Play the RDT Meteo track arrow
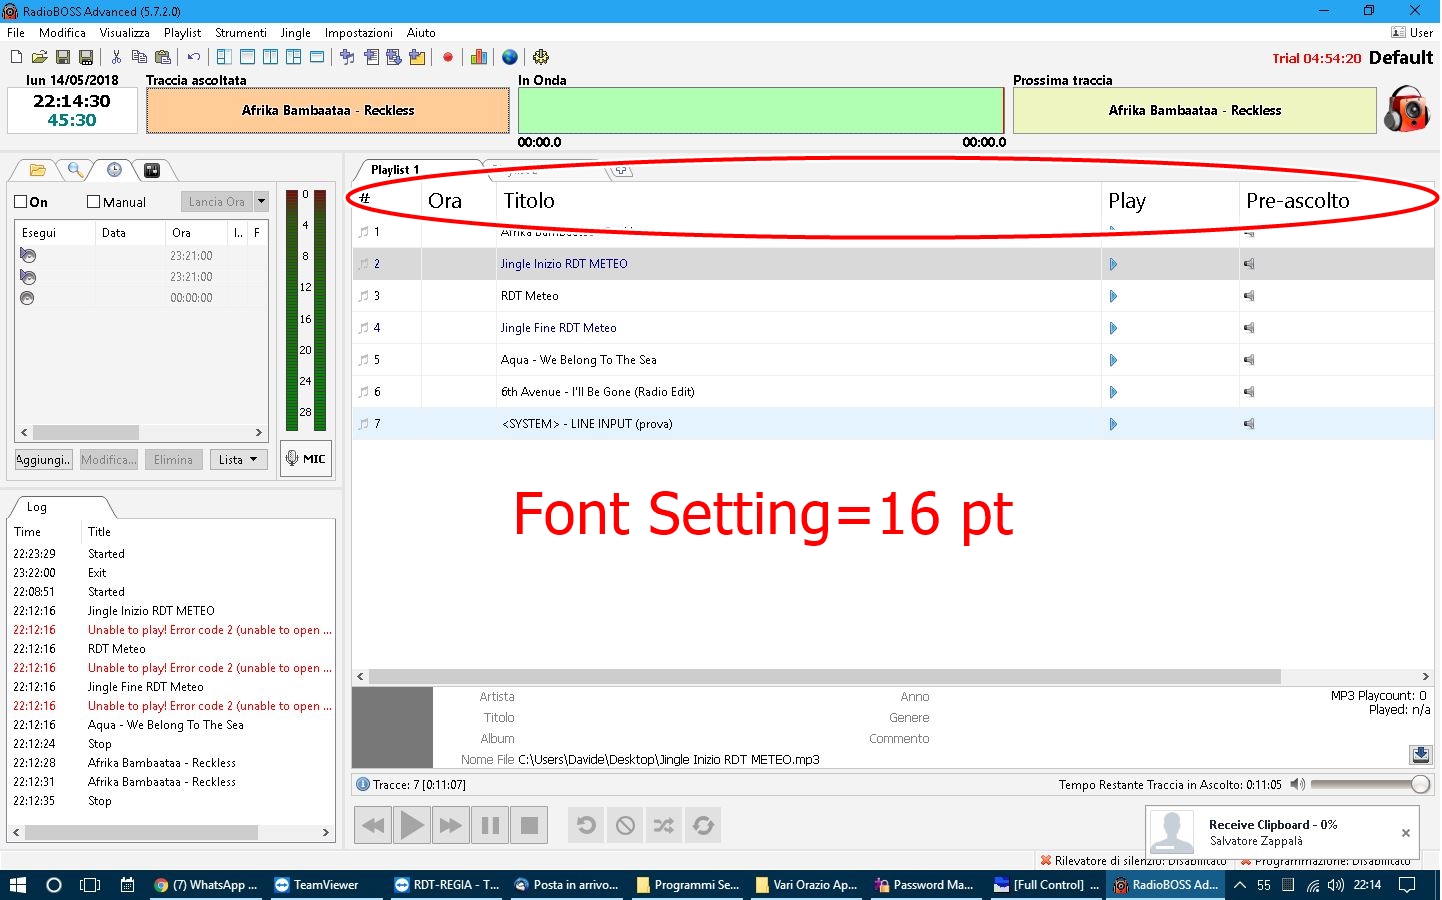 [x=1113, y=296]
